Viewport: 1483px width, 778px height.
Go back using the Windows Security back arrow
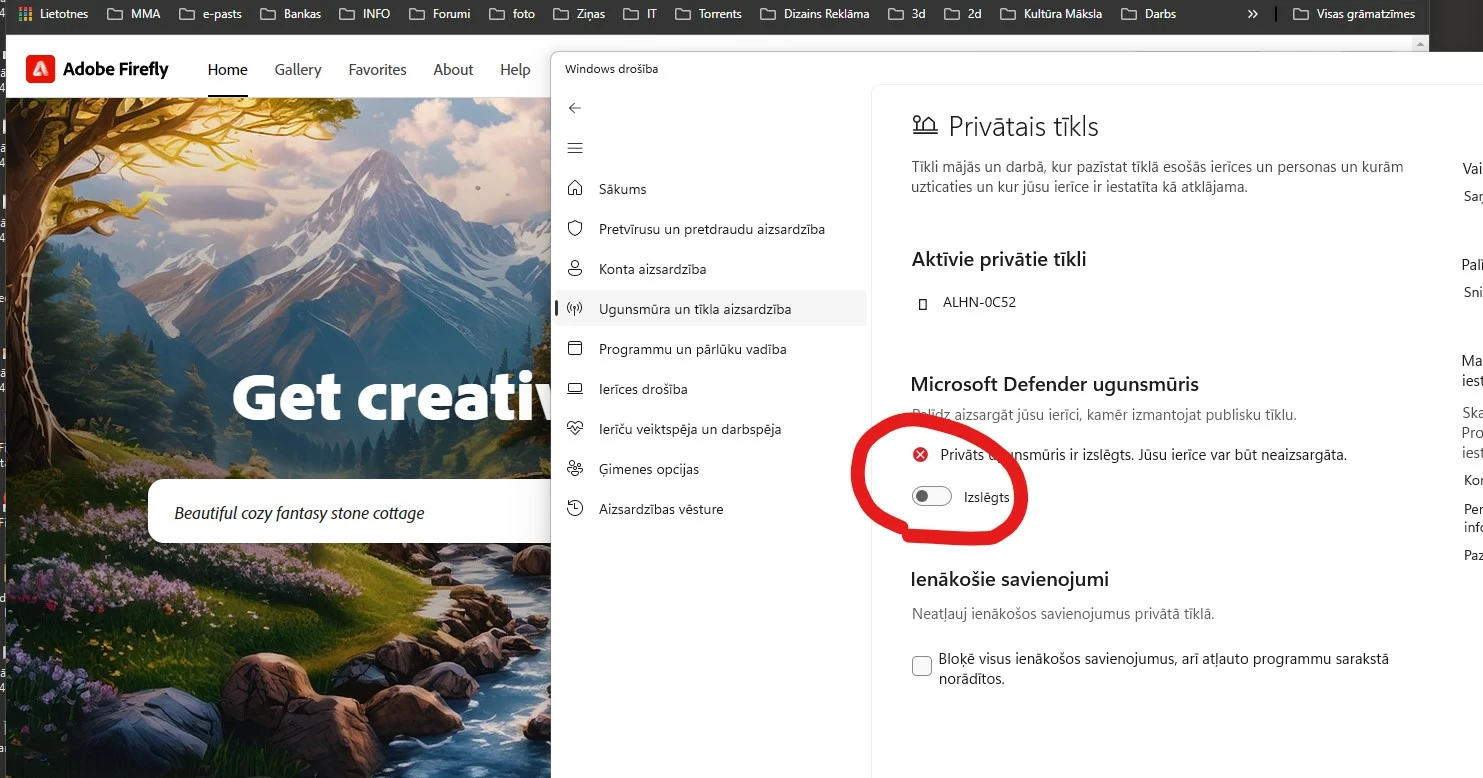click(574, 108)
